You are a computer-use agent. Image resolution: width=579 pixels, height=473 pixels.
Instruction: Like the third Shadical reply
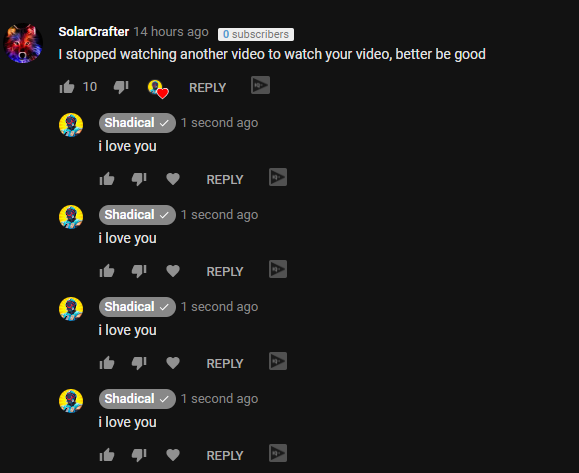coord(107,363)
